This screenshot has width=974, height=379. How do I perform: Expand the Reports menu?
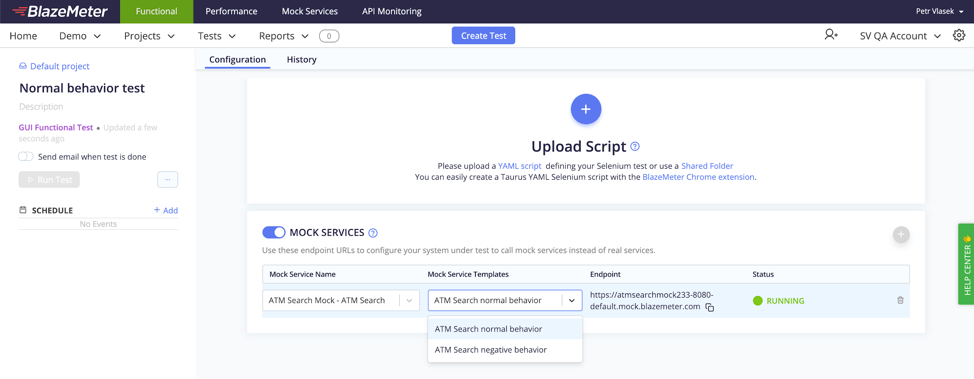(284, 36)
